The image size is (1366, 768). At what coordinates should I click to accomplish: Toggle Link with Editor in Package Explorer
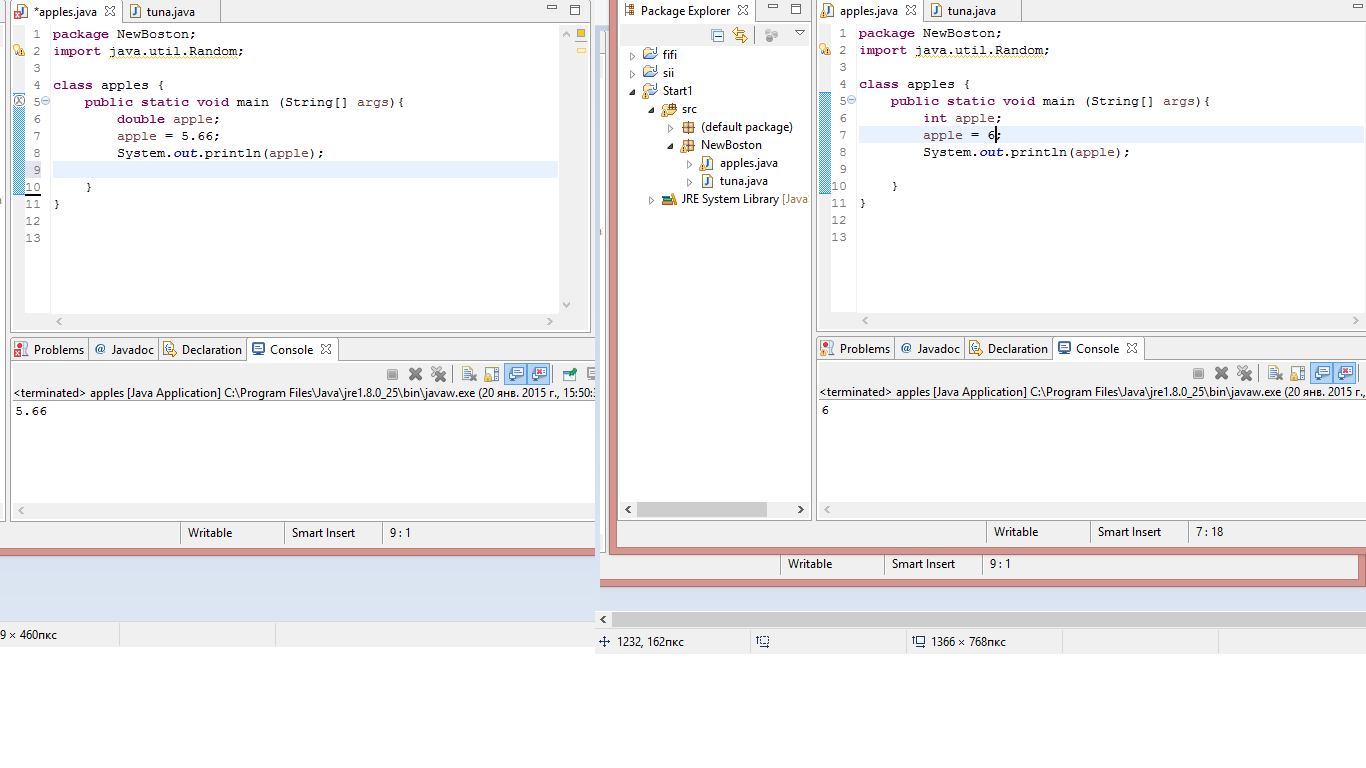click(x=739, y=34)
